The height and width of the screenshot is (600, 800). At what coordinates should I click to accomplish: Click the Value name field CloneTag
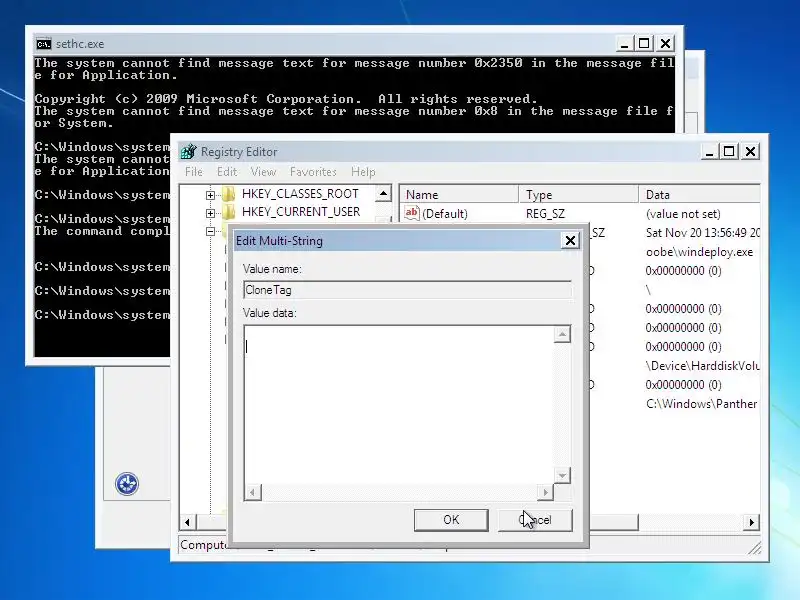click(x=408, y=290)
